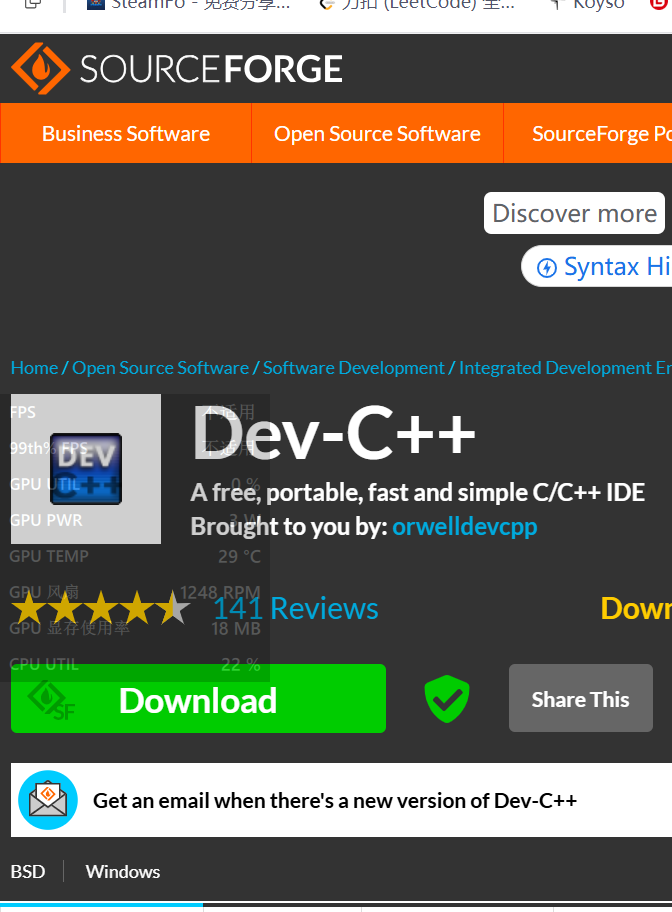Open the 141 Reviews link
This screenshot has height=912, width=672.
click(x=296, y=608)
